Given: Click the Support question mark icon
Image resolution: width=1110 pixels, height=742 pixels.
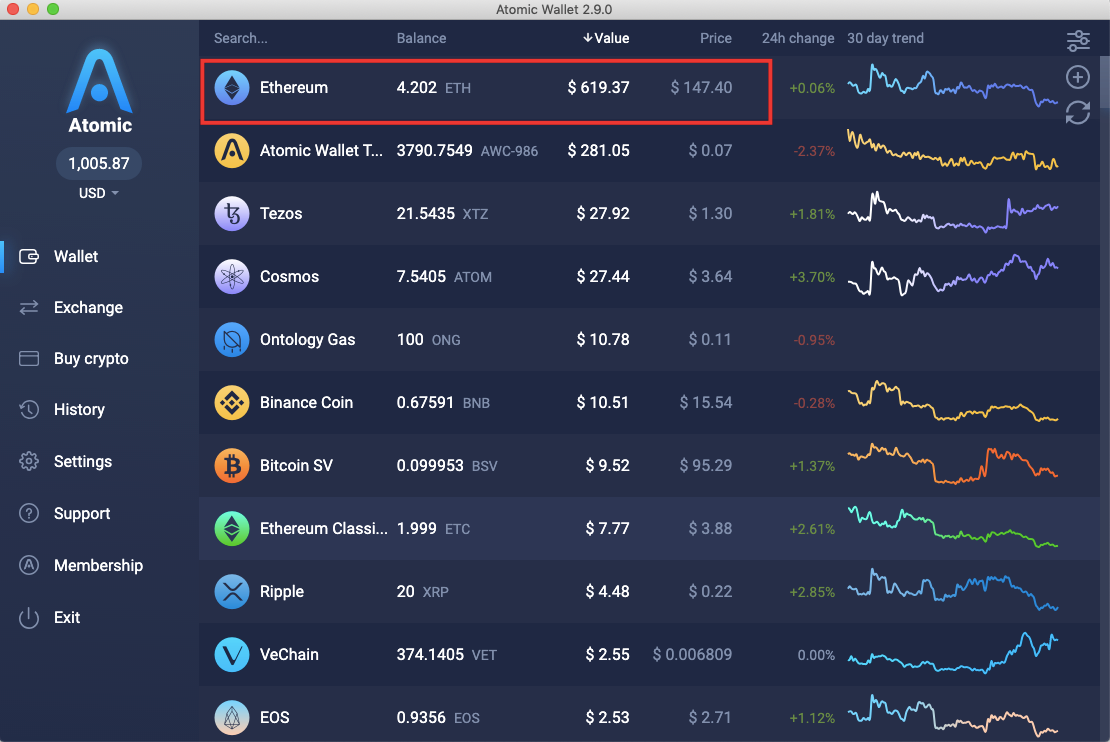Looking at the screenshot, I should (29, 513).
